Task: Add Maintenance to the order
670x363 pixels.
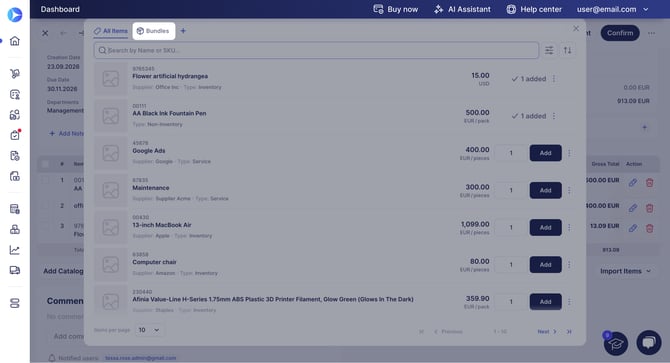Action: click(546, 190)
